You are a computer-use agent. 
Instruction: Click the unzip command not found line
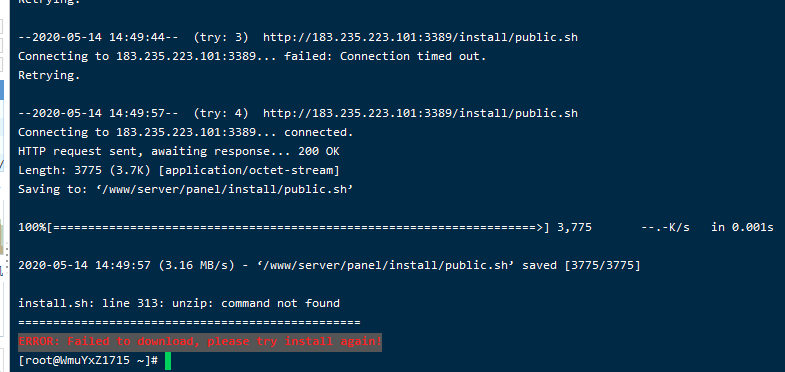point(179,303)
